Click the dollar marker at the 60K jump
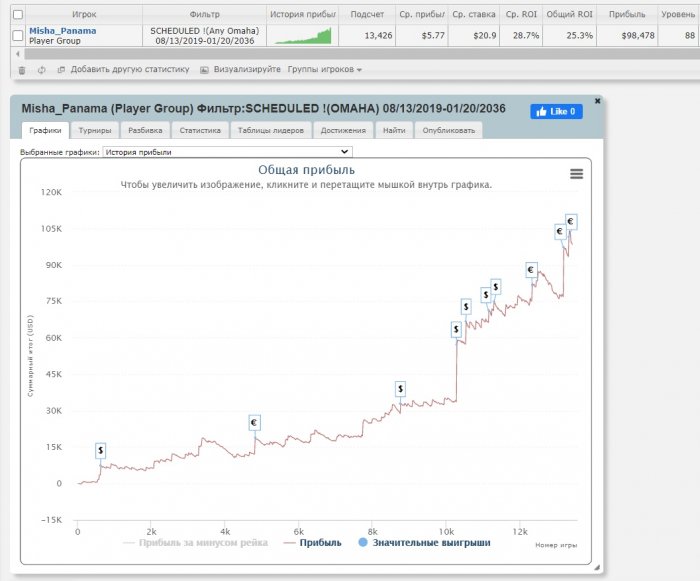This screenshot has height=581, width=700. pyautogui.click(x=456, y=329)
